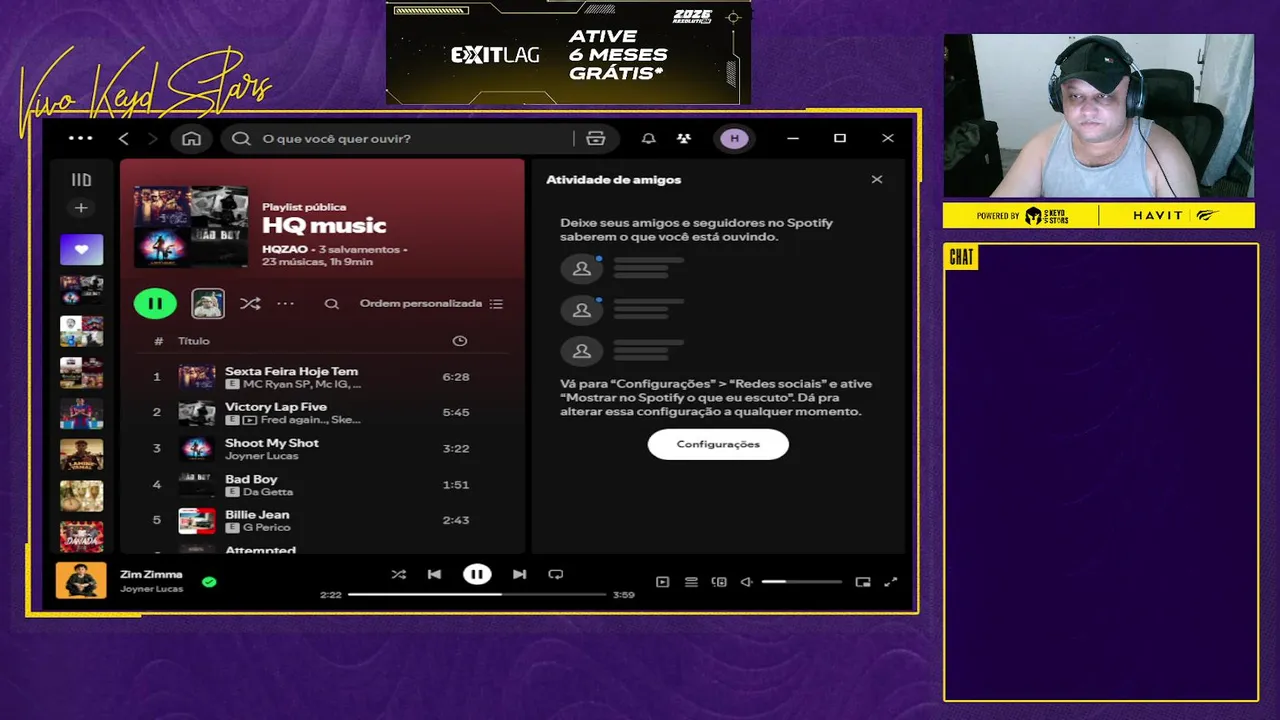
Task: Pause playback in the bottom player bar
Action: point(477,574)
